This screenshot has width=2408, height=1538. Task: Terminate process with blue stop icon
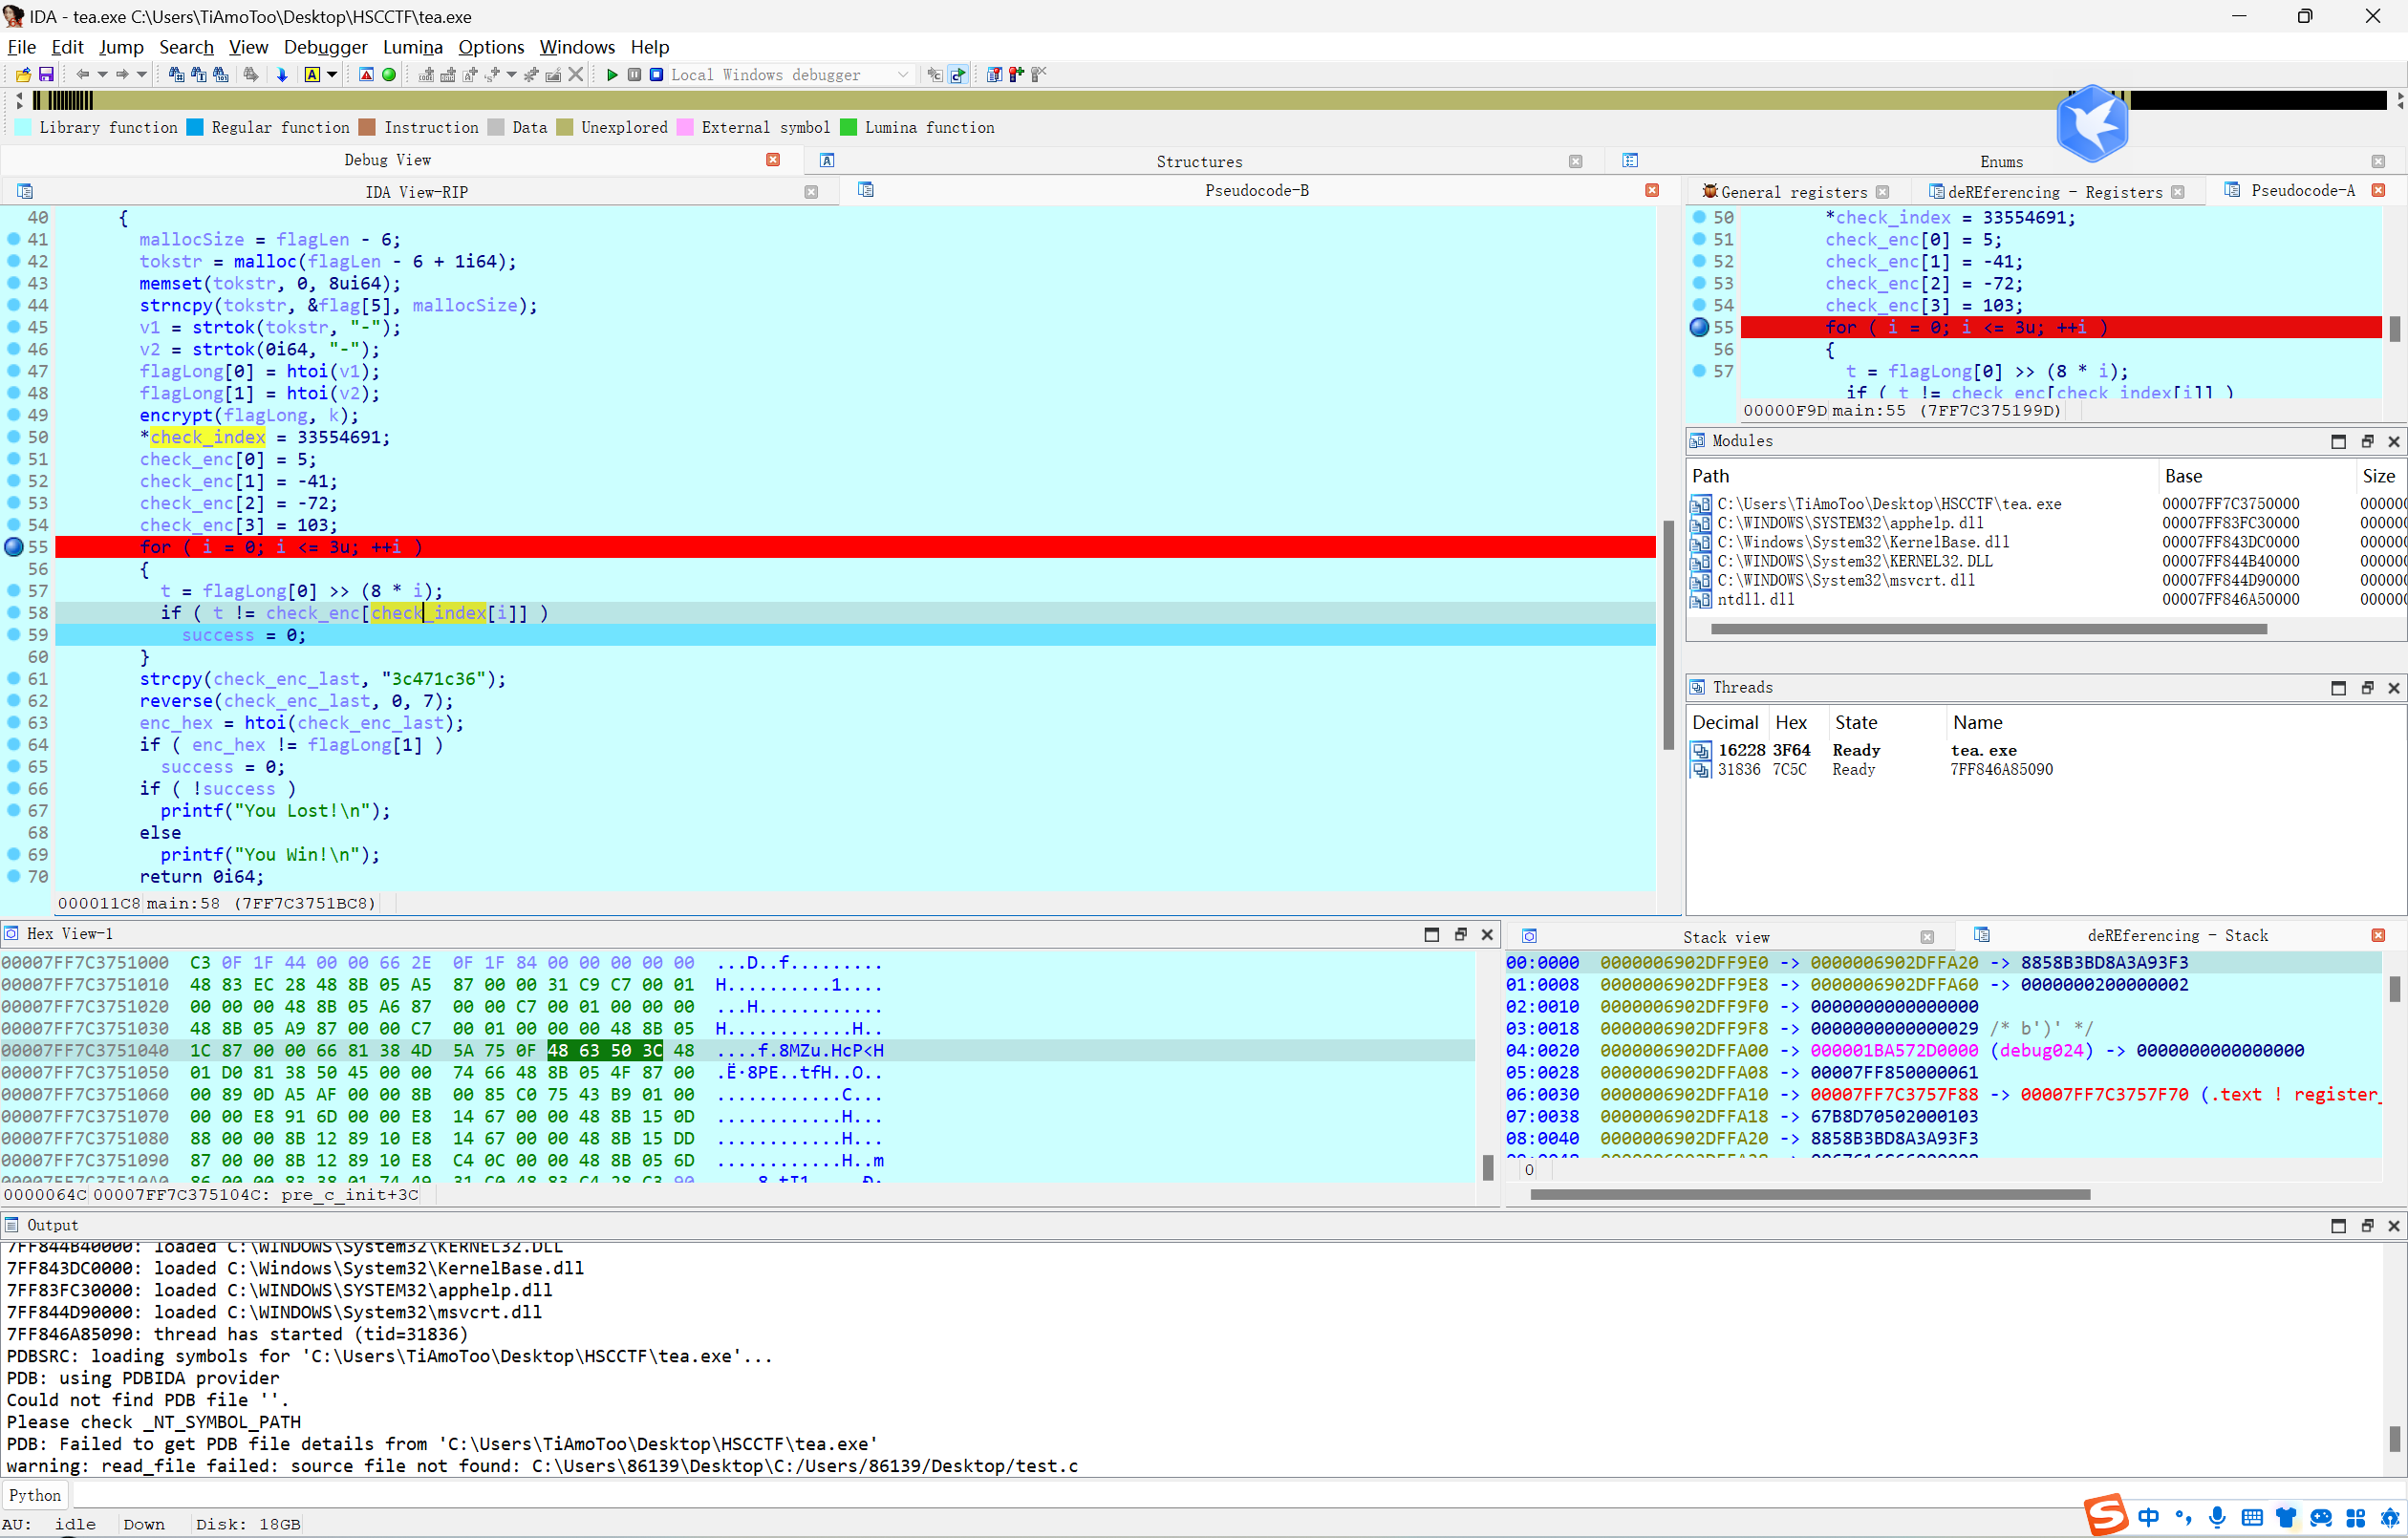point(656,75)
